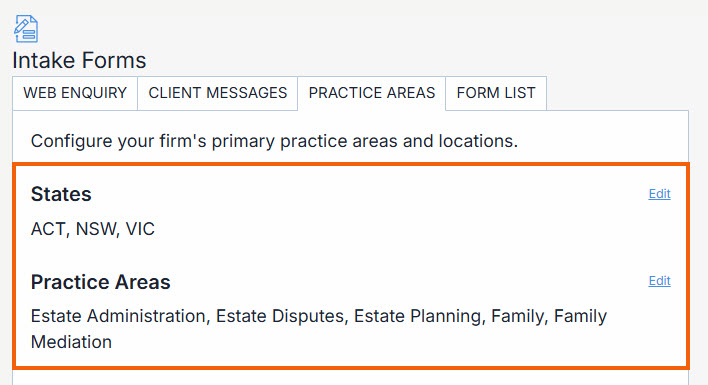This screenshot has height=385, width=708.
Task: Click the States section heading
Action: (61, 194)
